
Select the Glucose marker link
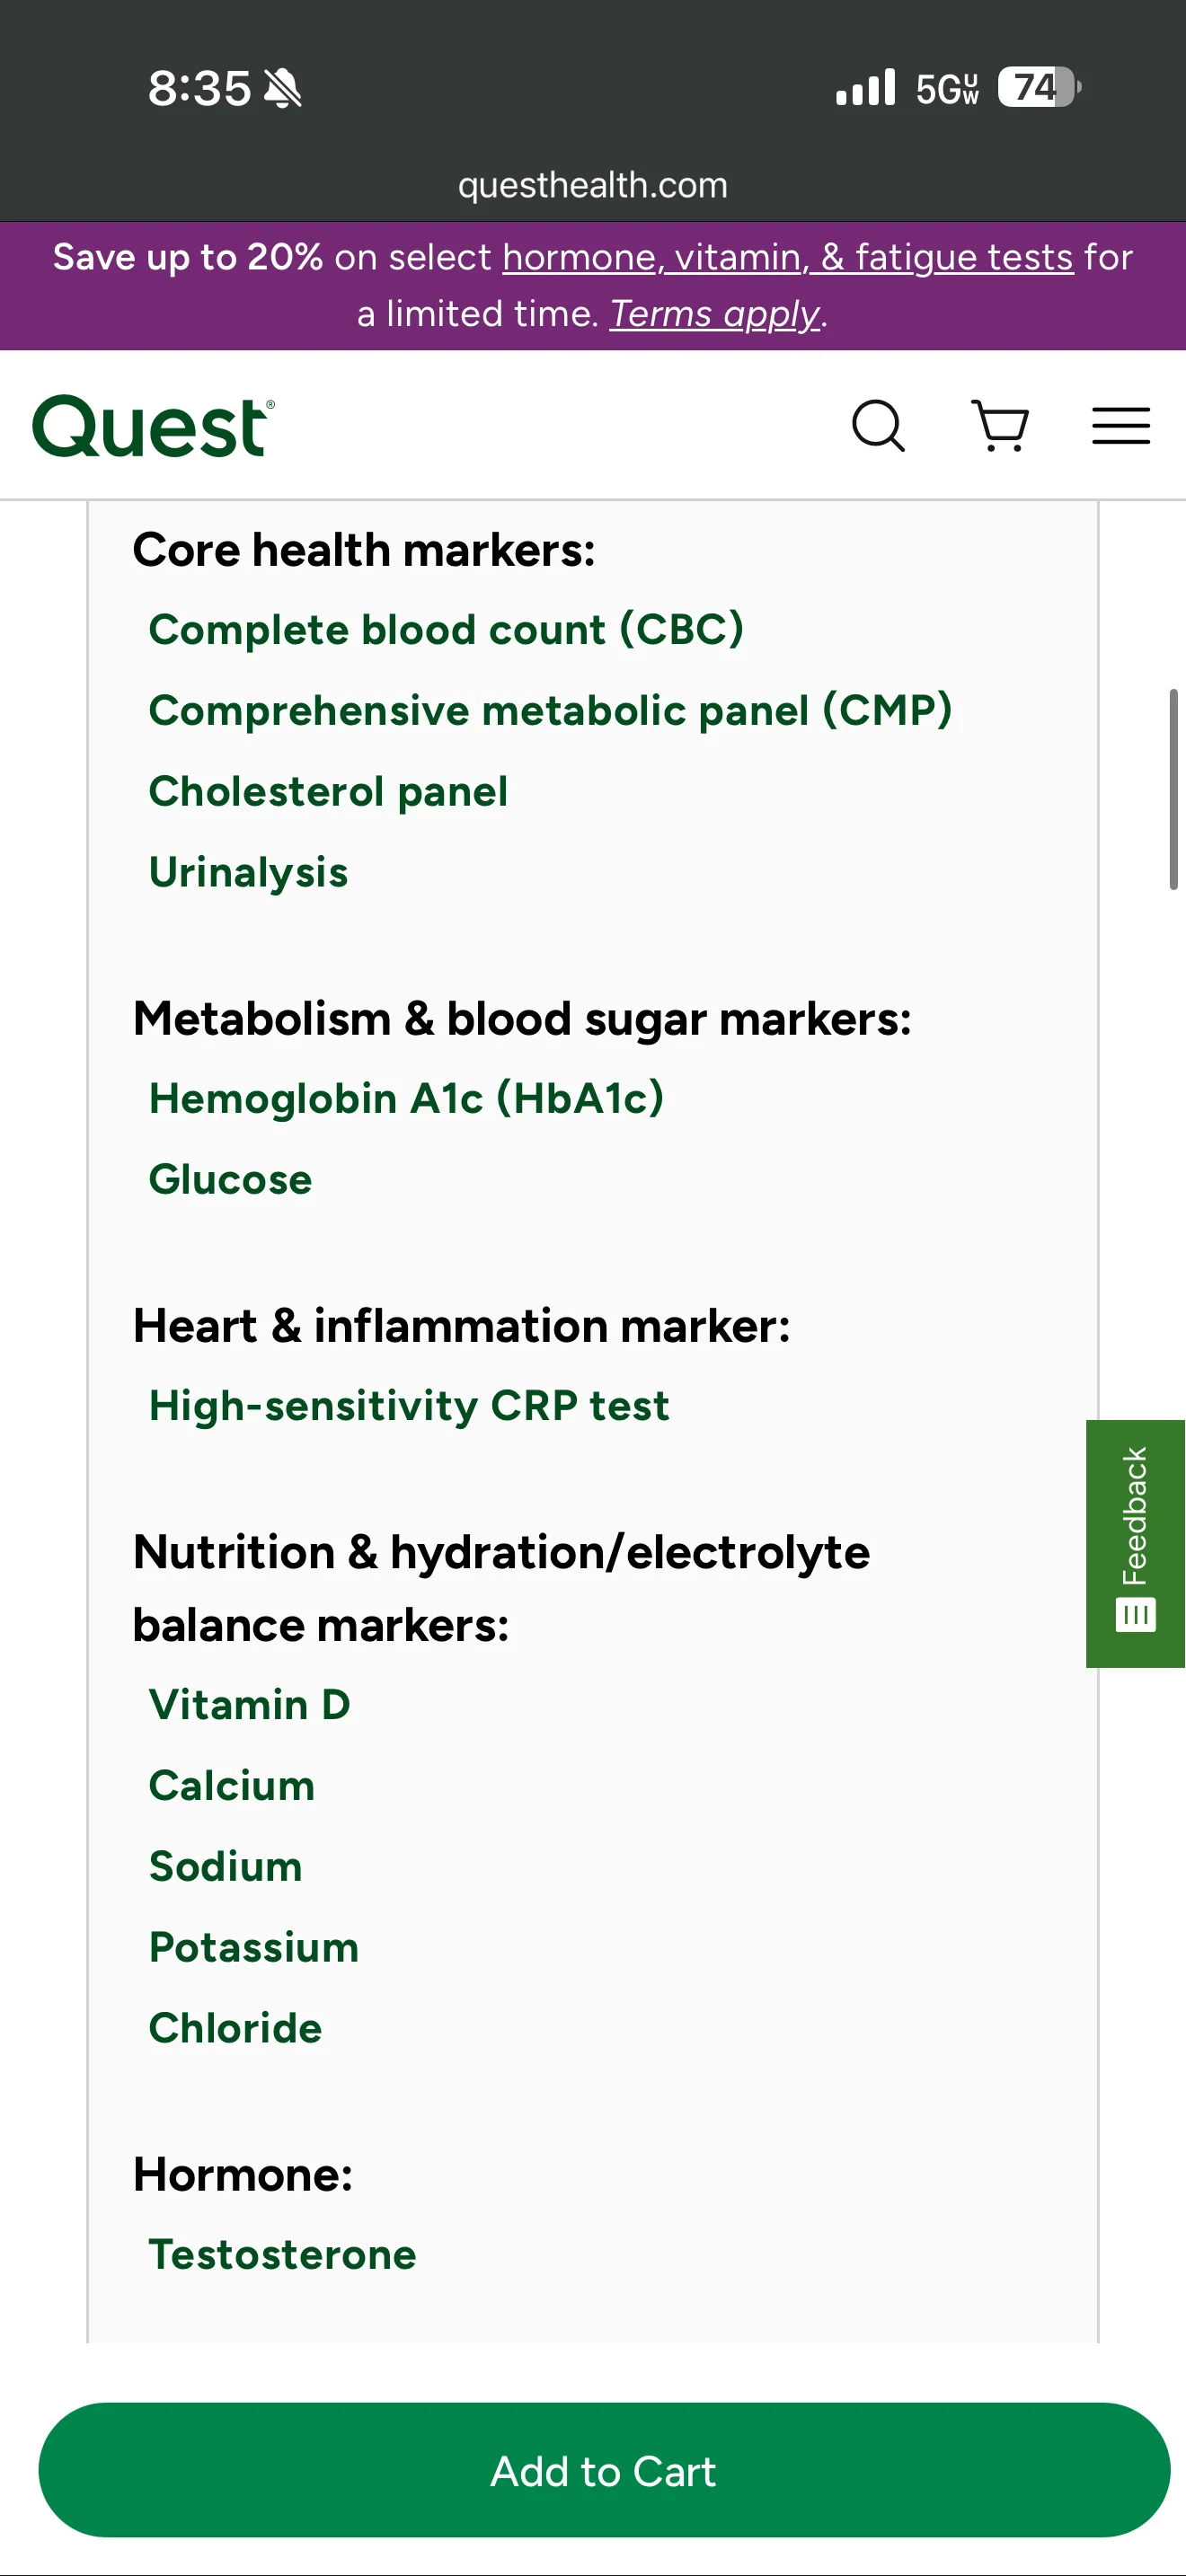(230, 1179)
